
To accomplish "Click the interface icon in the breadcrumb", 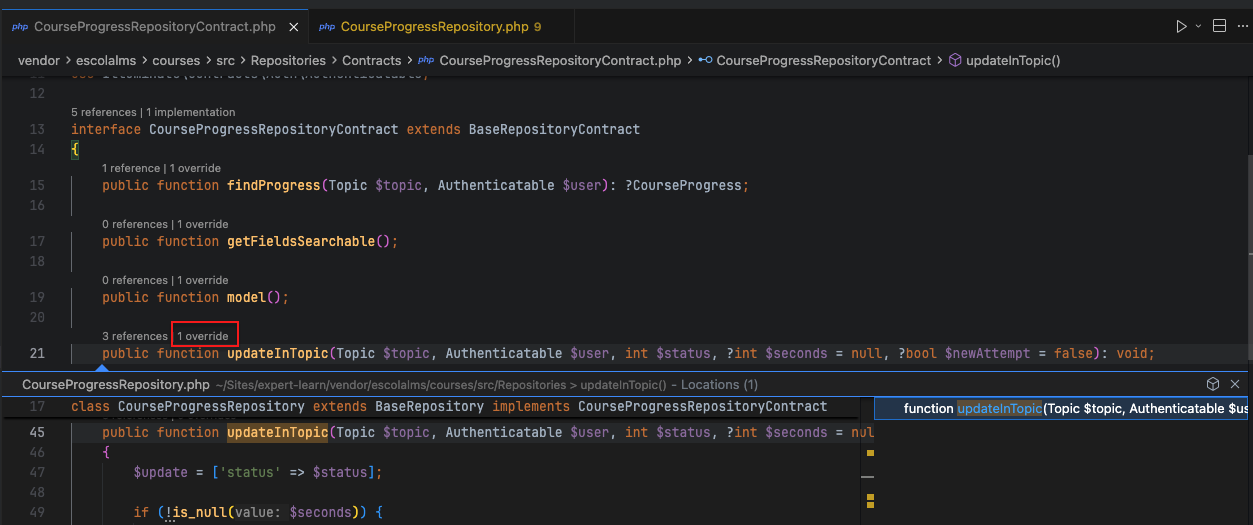I will click(705, 61).
